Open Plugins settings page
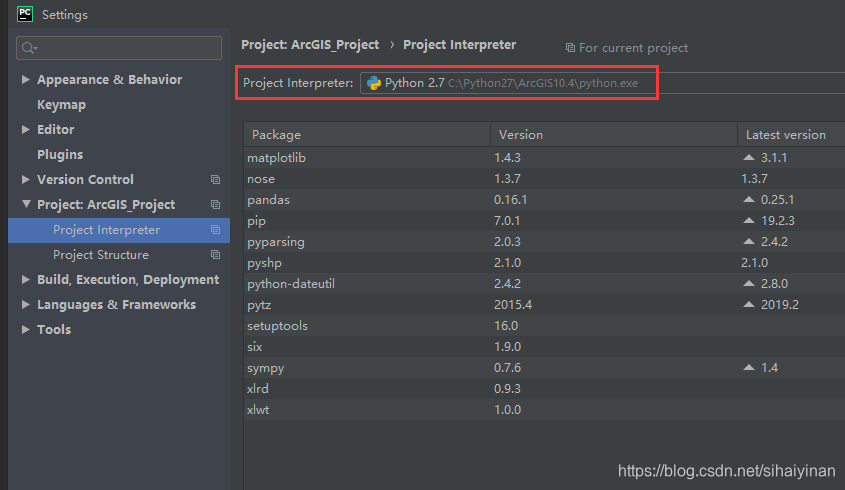Screen dimensions: 845x490 [60, 155]
